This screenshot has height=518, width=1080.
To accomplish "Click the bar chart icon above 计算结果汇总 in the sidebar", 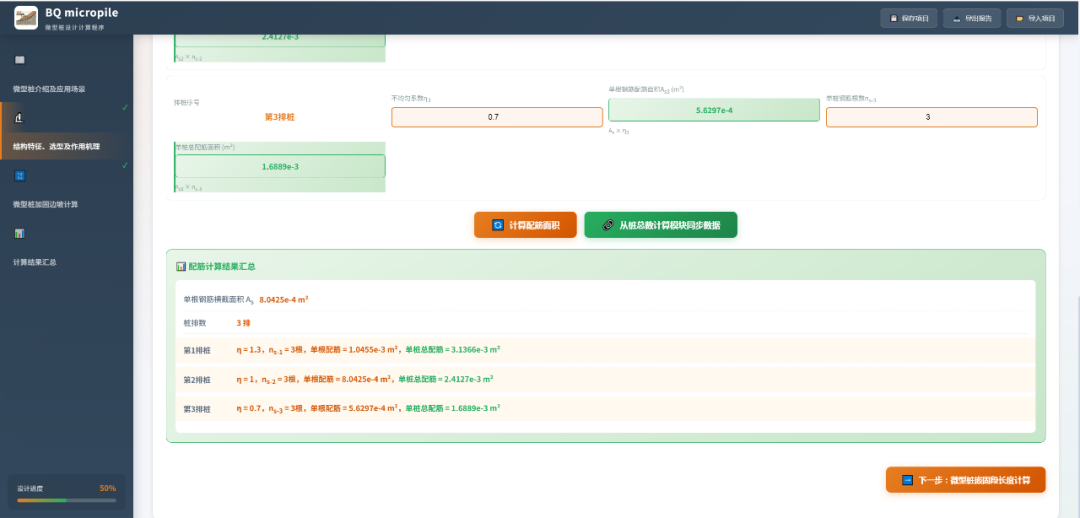I will (x=20, y=234).
